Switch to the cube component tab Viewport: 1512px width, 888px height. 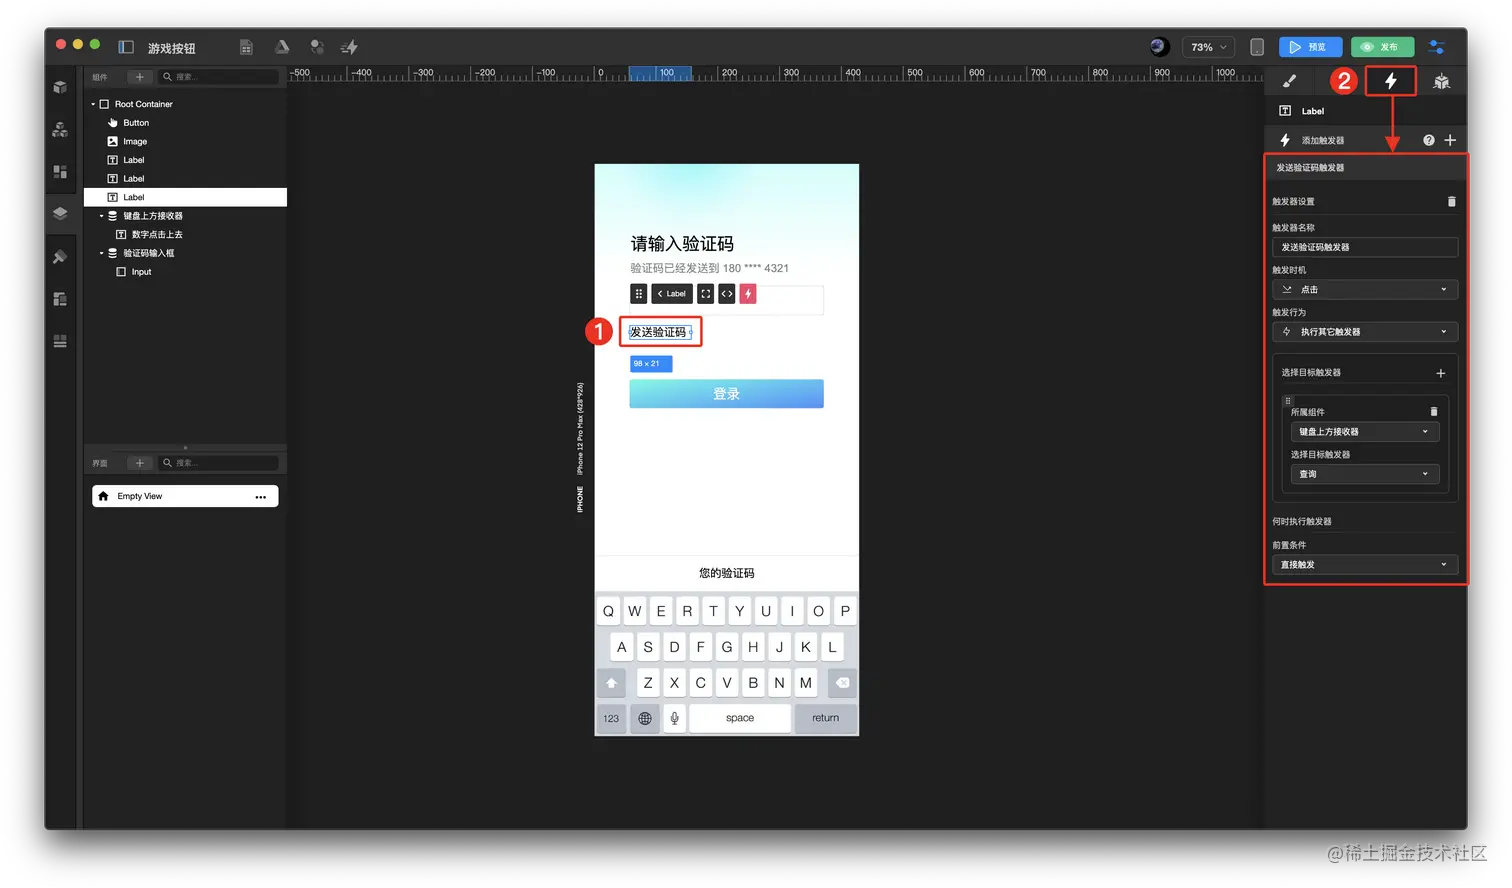point(1441,82)
